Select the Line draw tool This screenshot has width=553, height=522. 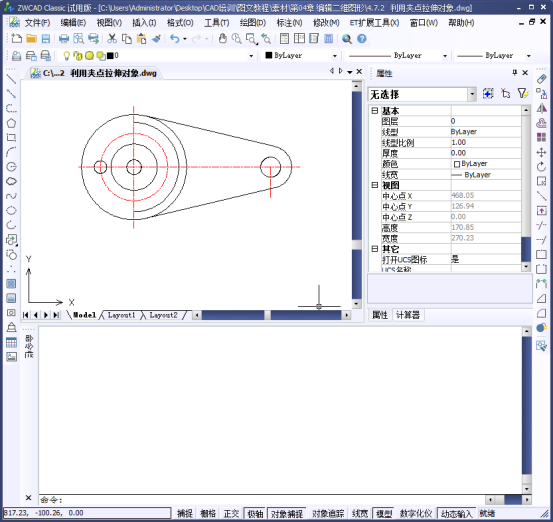[11, 79]
